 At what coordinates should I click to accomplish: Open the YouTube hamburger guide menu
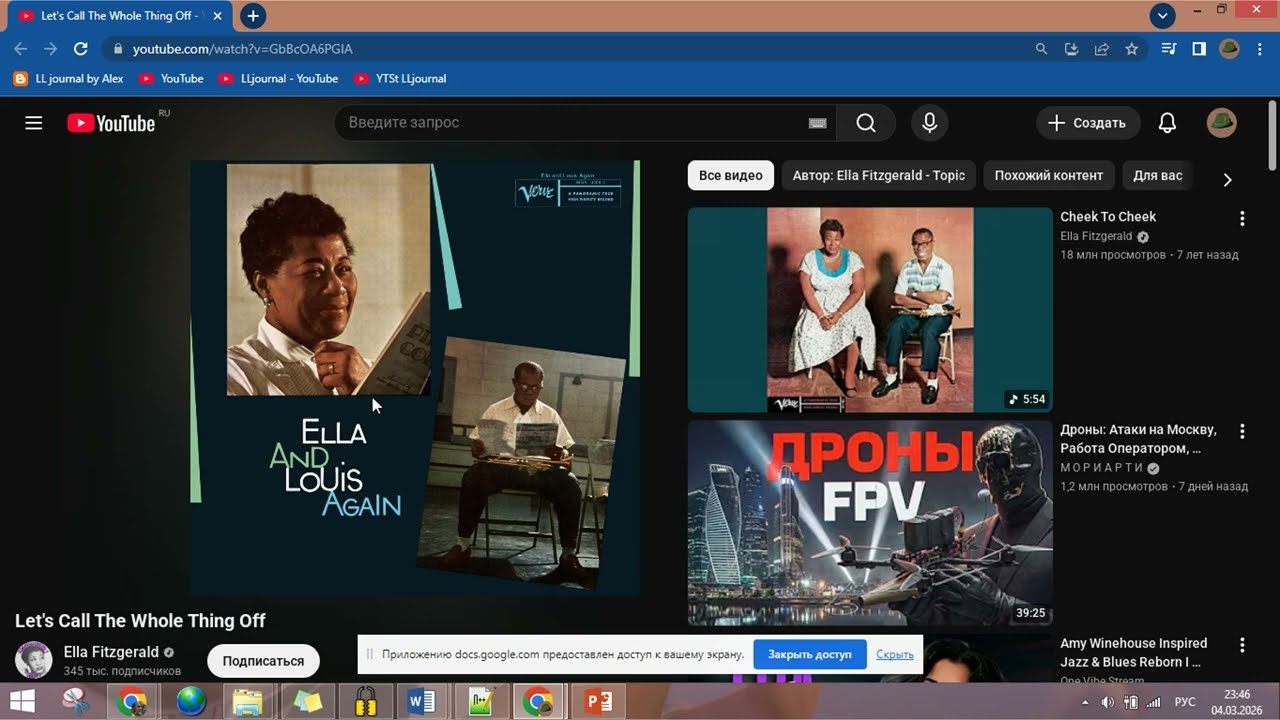point(34,123)
